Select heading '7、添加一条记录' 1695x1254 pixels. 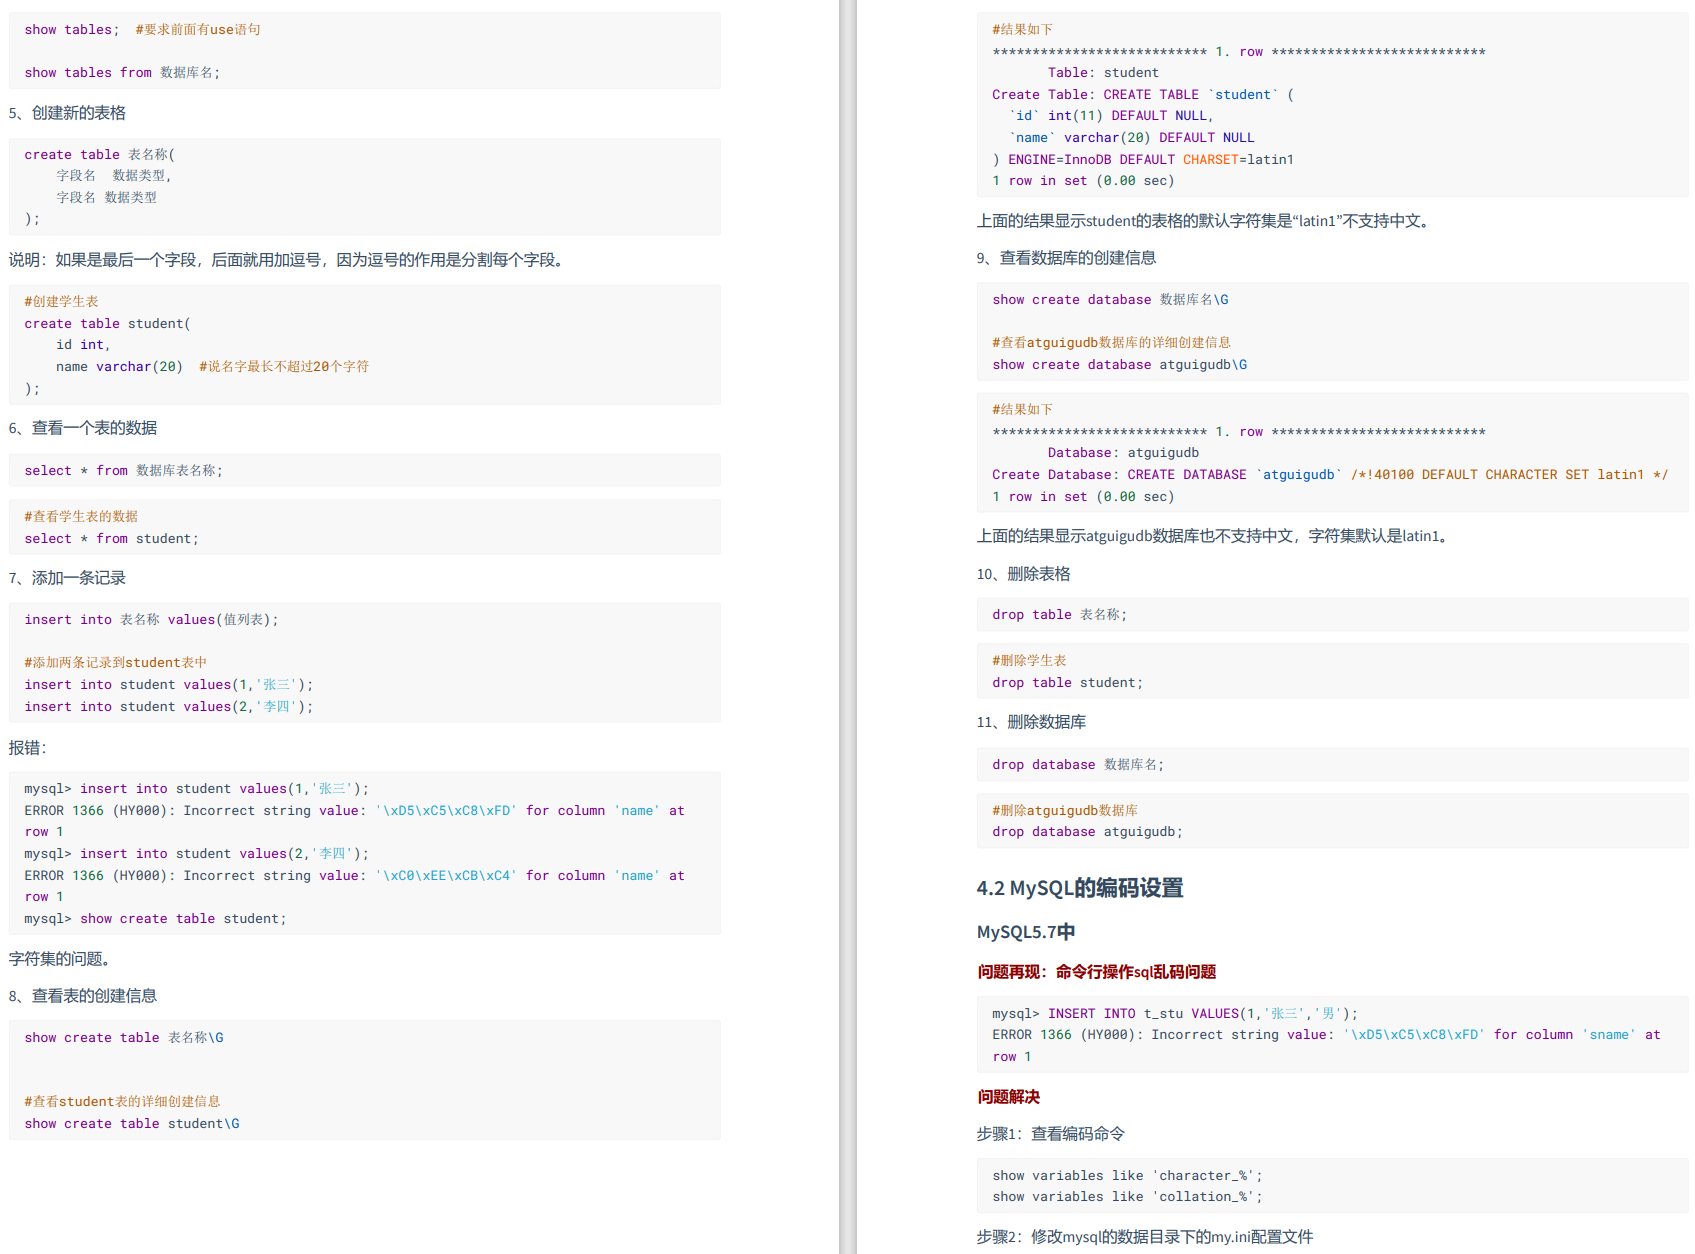point(67,578)
